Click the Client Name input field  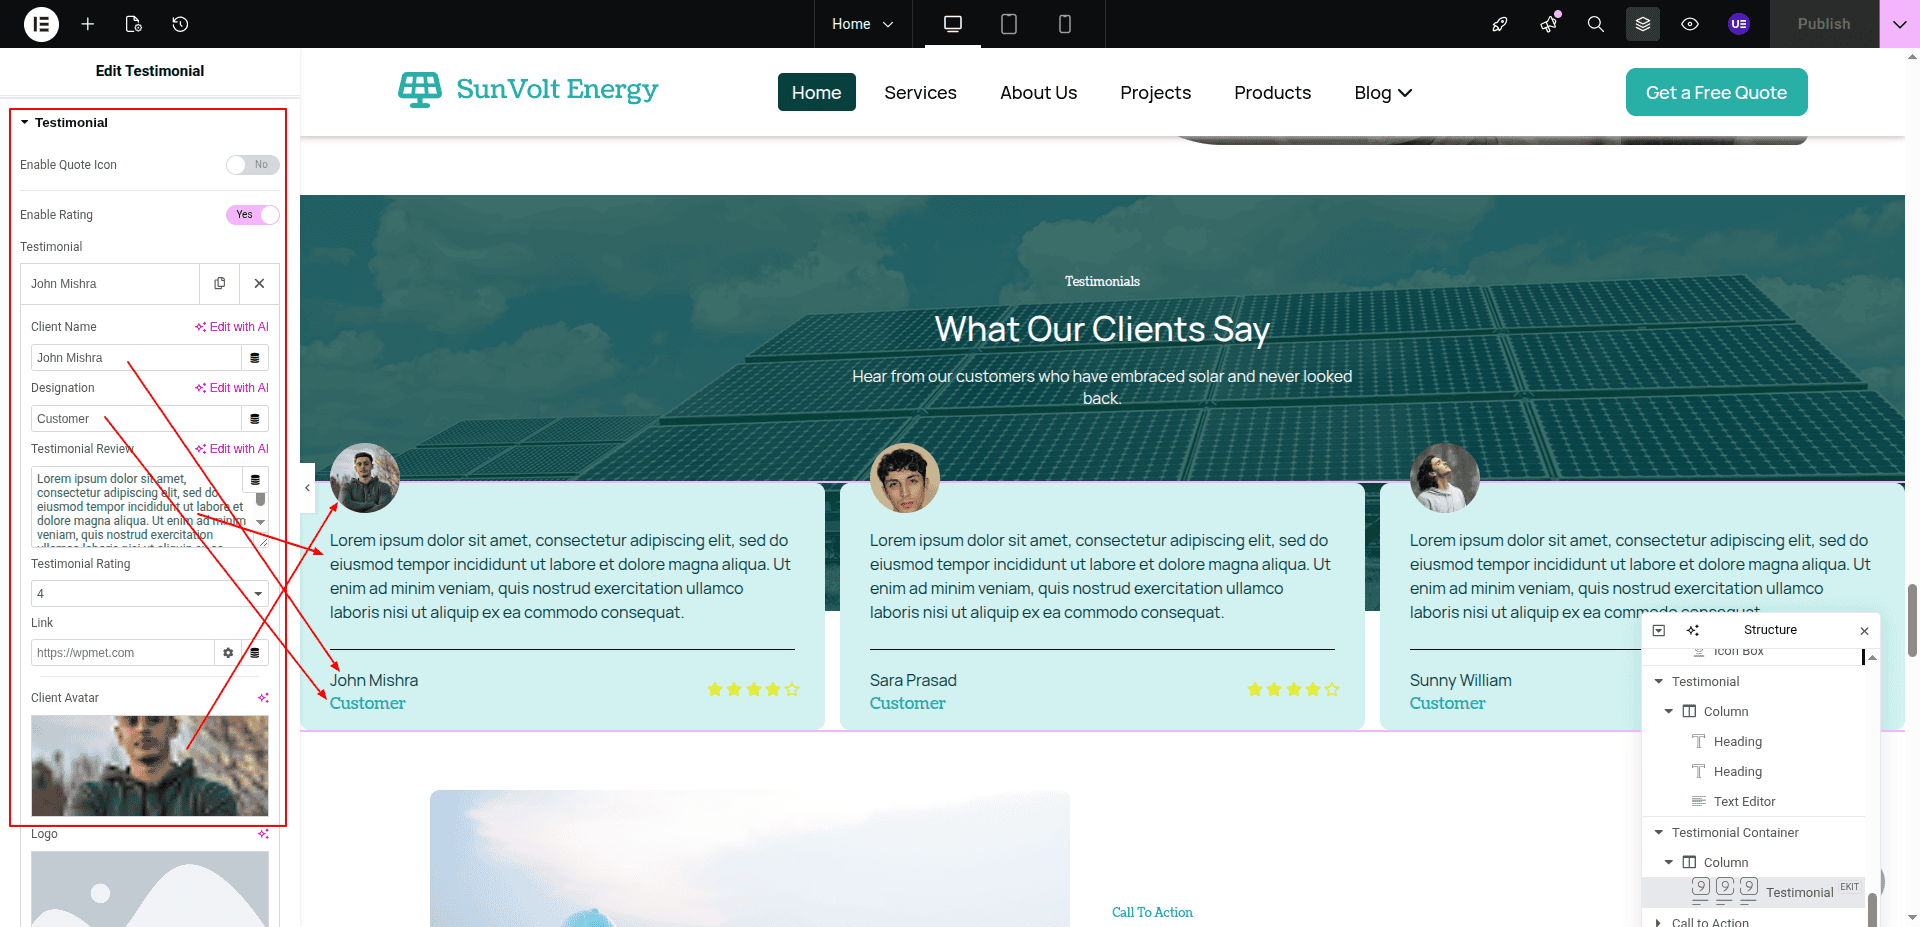136,358
